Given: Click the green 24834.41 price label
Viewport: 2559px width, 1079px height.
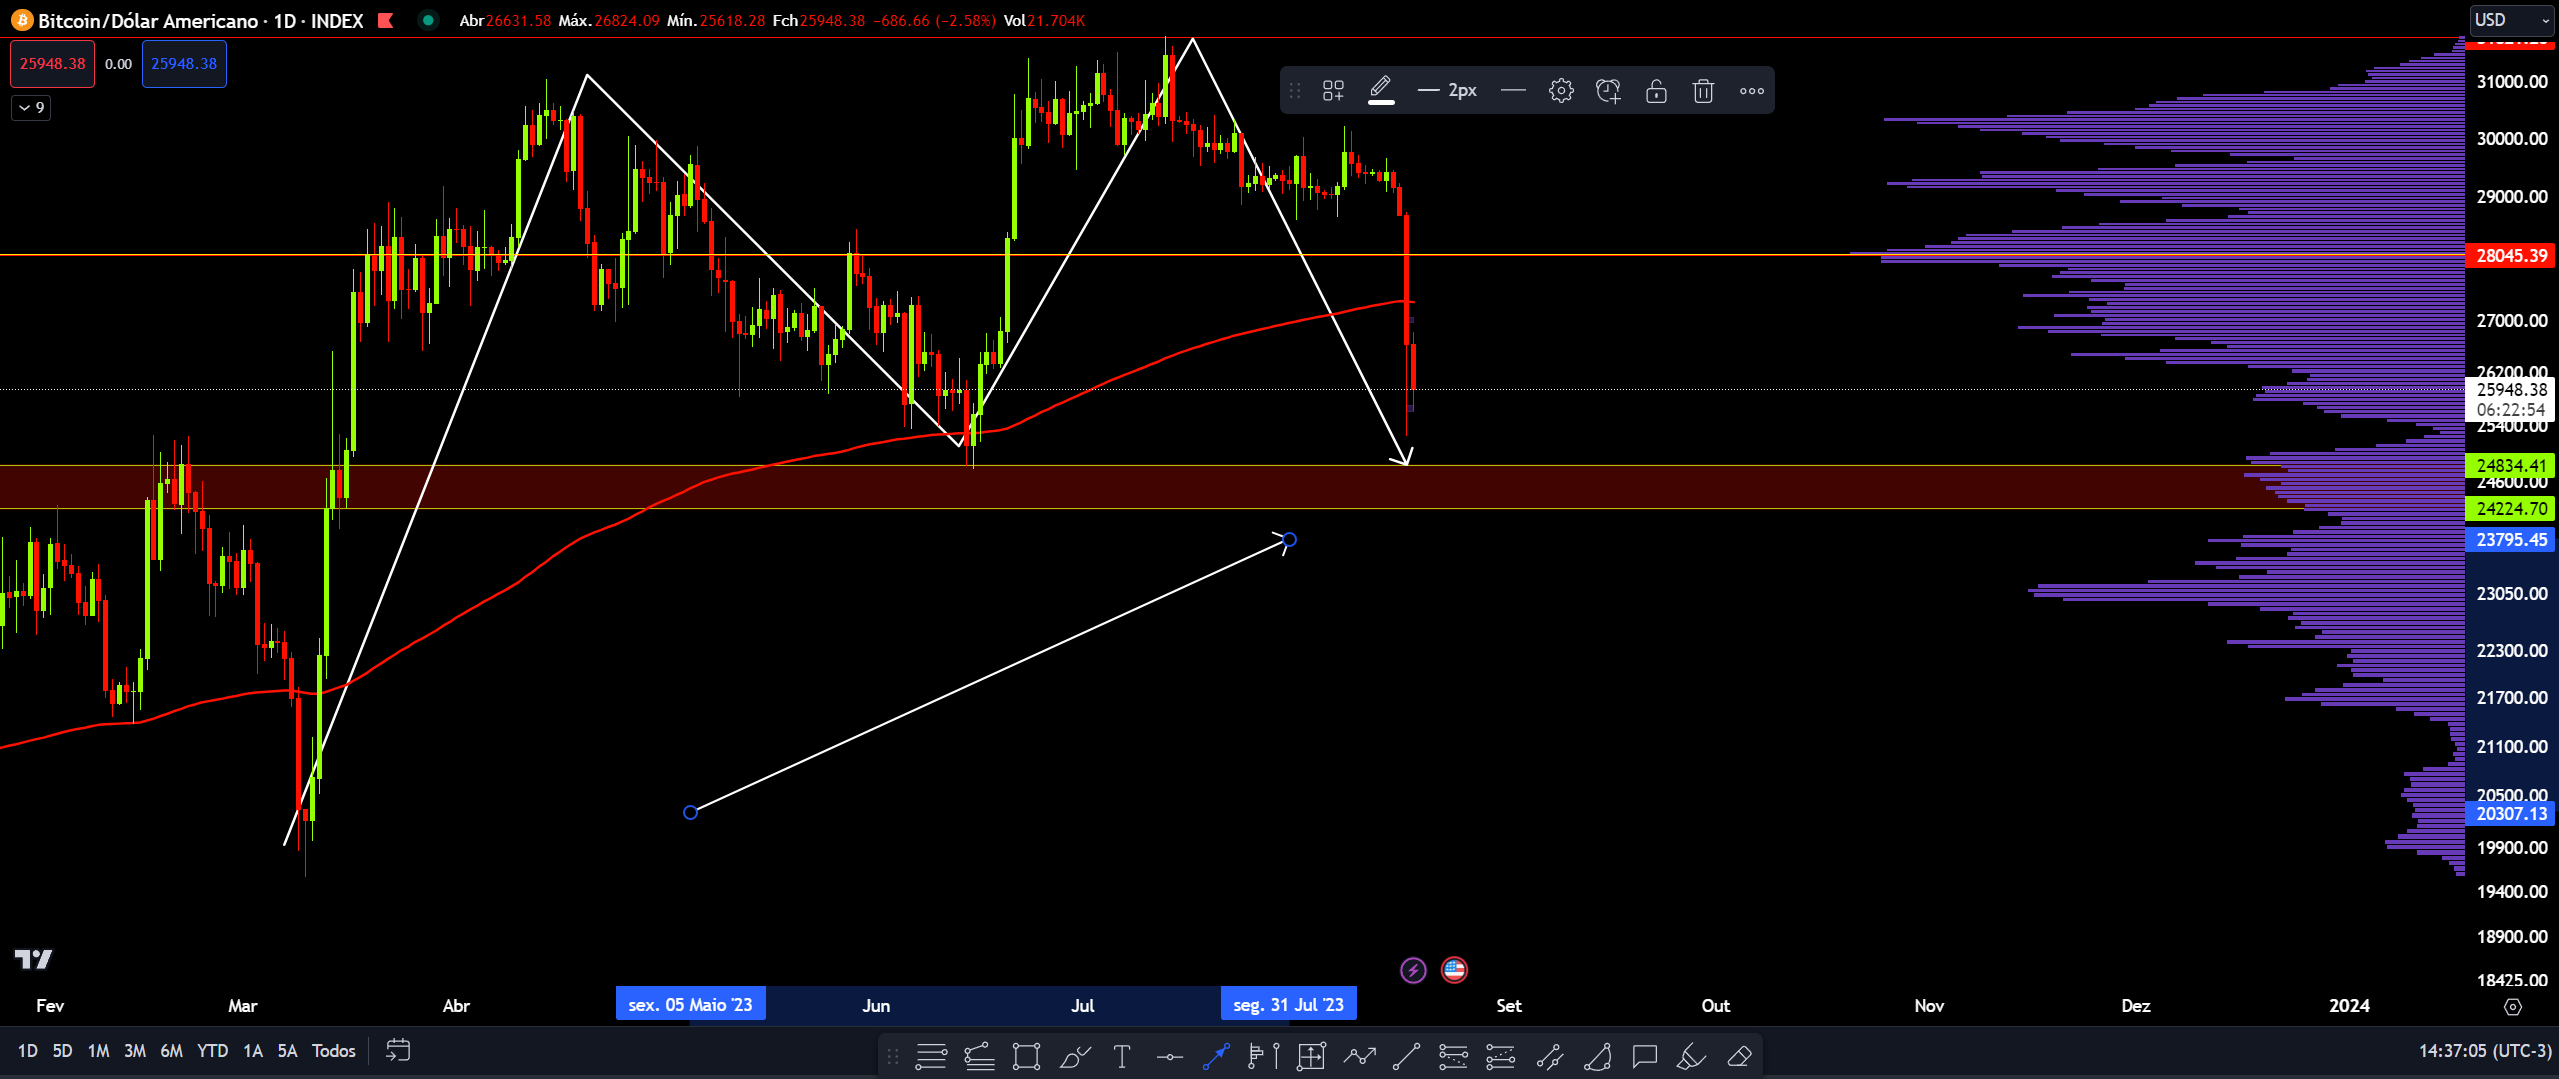Looking at the screenshot, I should [x=2511, y=465].
